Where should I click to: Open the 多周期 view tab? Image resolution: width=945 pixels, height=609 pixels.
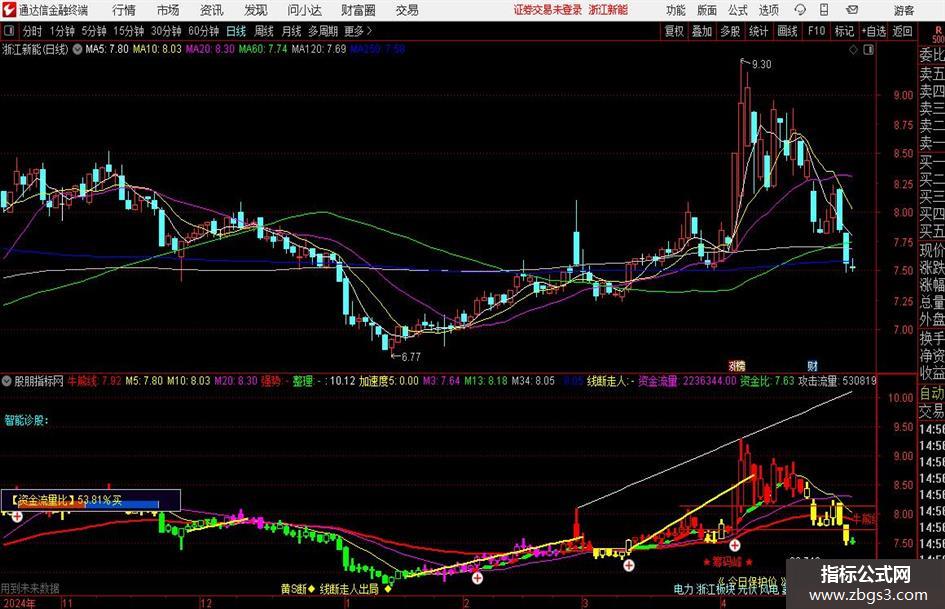tap(323, 31)
